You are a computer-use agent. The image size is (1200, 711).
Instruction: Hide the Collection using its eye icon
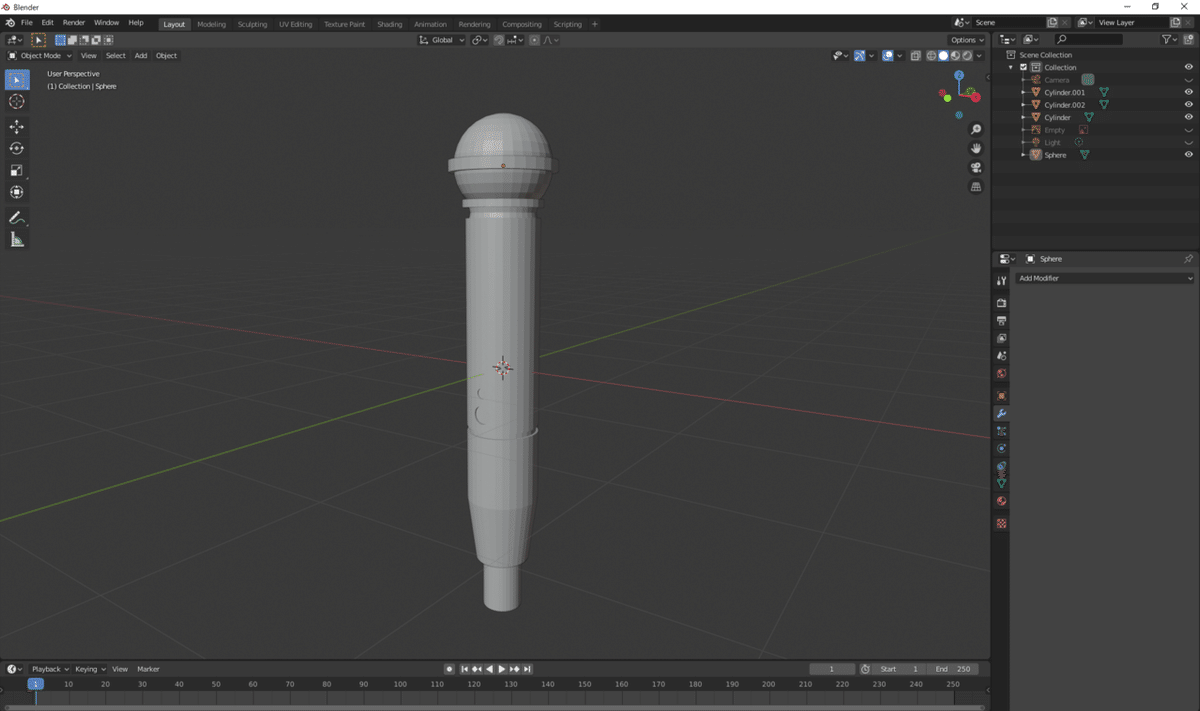tap(1189, 67)
